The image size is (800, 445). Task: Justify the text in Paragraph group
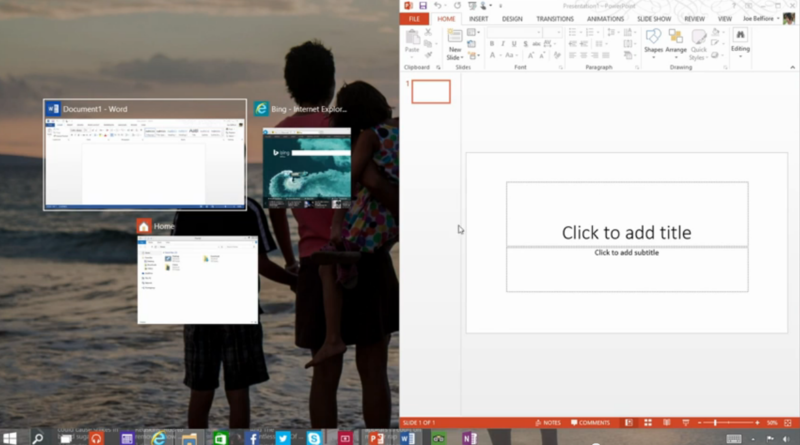[606, 55]
